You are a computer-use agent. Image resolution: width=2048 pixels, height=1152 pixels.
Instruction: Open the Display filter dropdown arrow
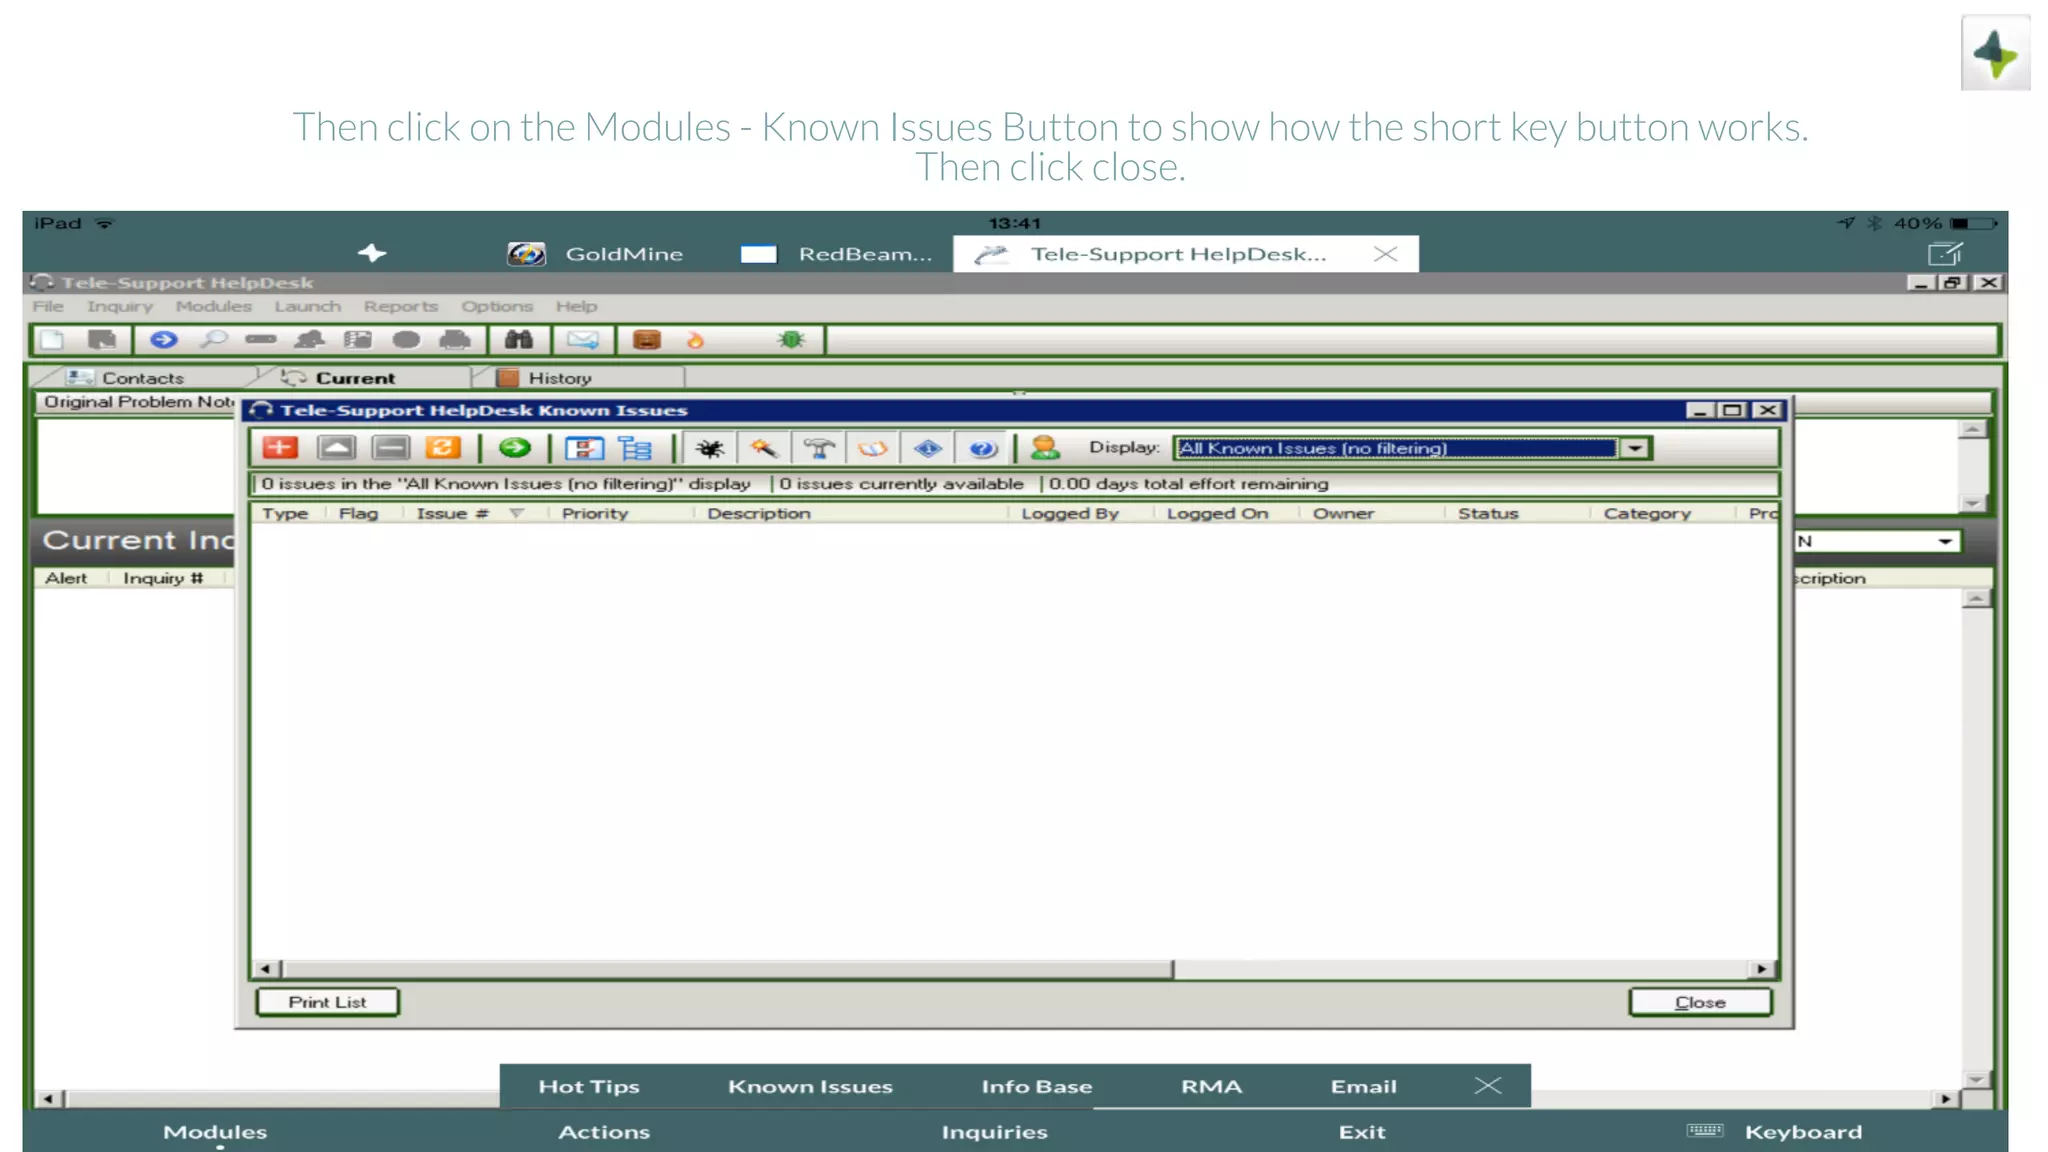click(1635, 448)
